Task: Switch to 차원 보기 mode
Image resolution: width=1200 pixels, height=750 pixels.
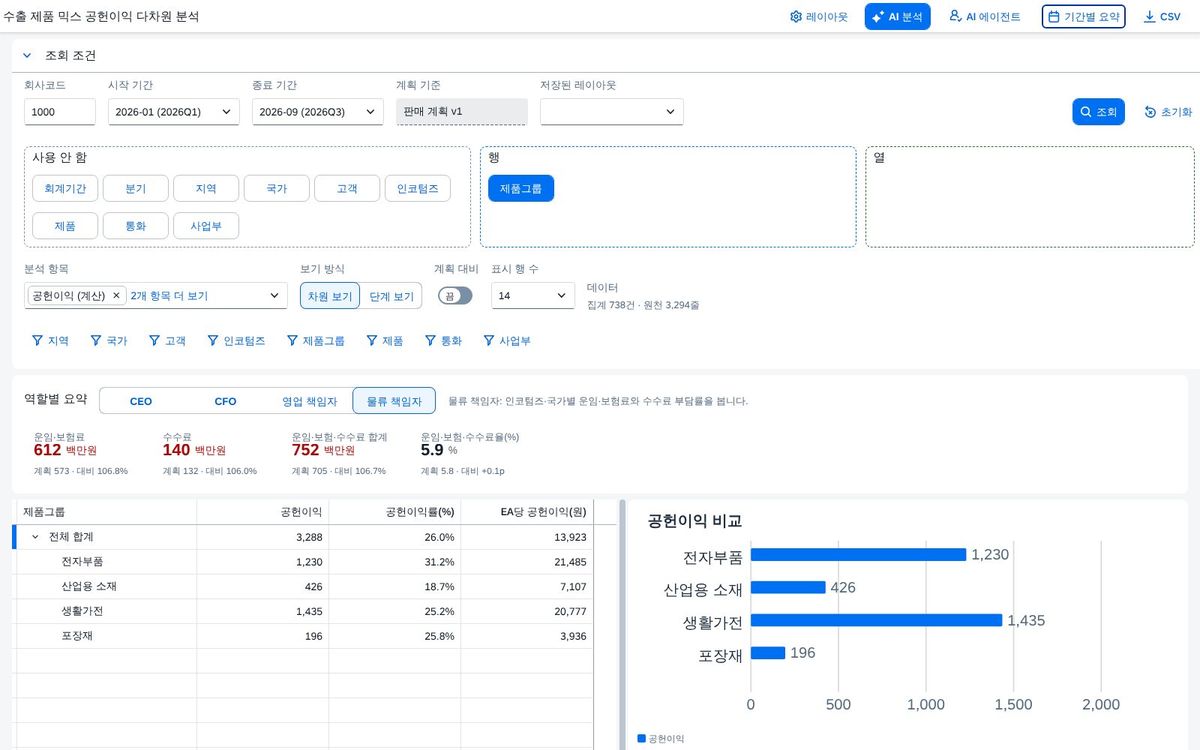Action: (330, 296)
